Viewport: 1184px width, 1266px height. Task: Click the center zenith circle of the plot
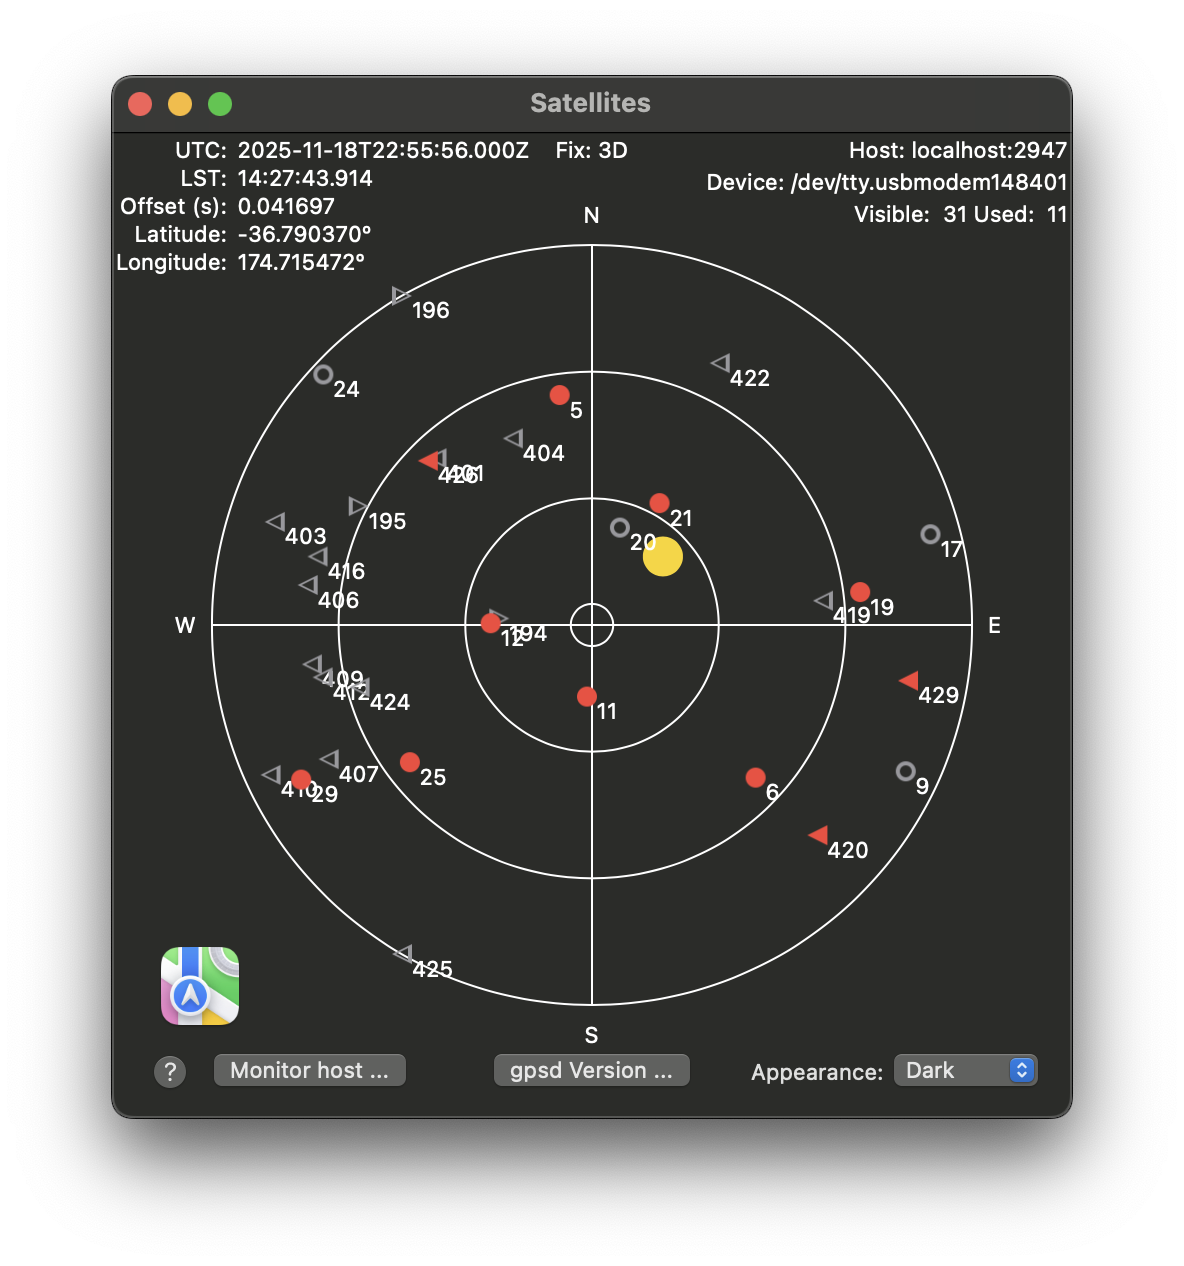(x=592, y=625)
